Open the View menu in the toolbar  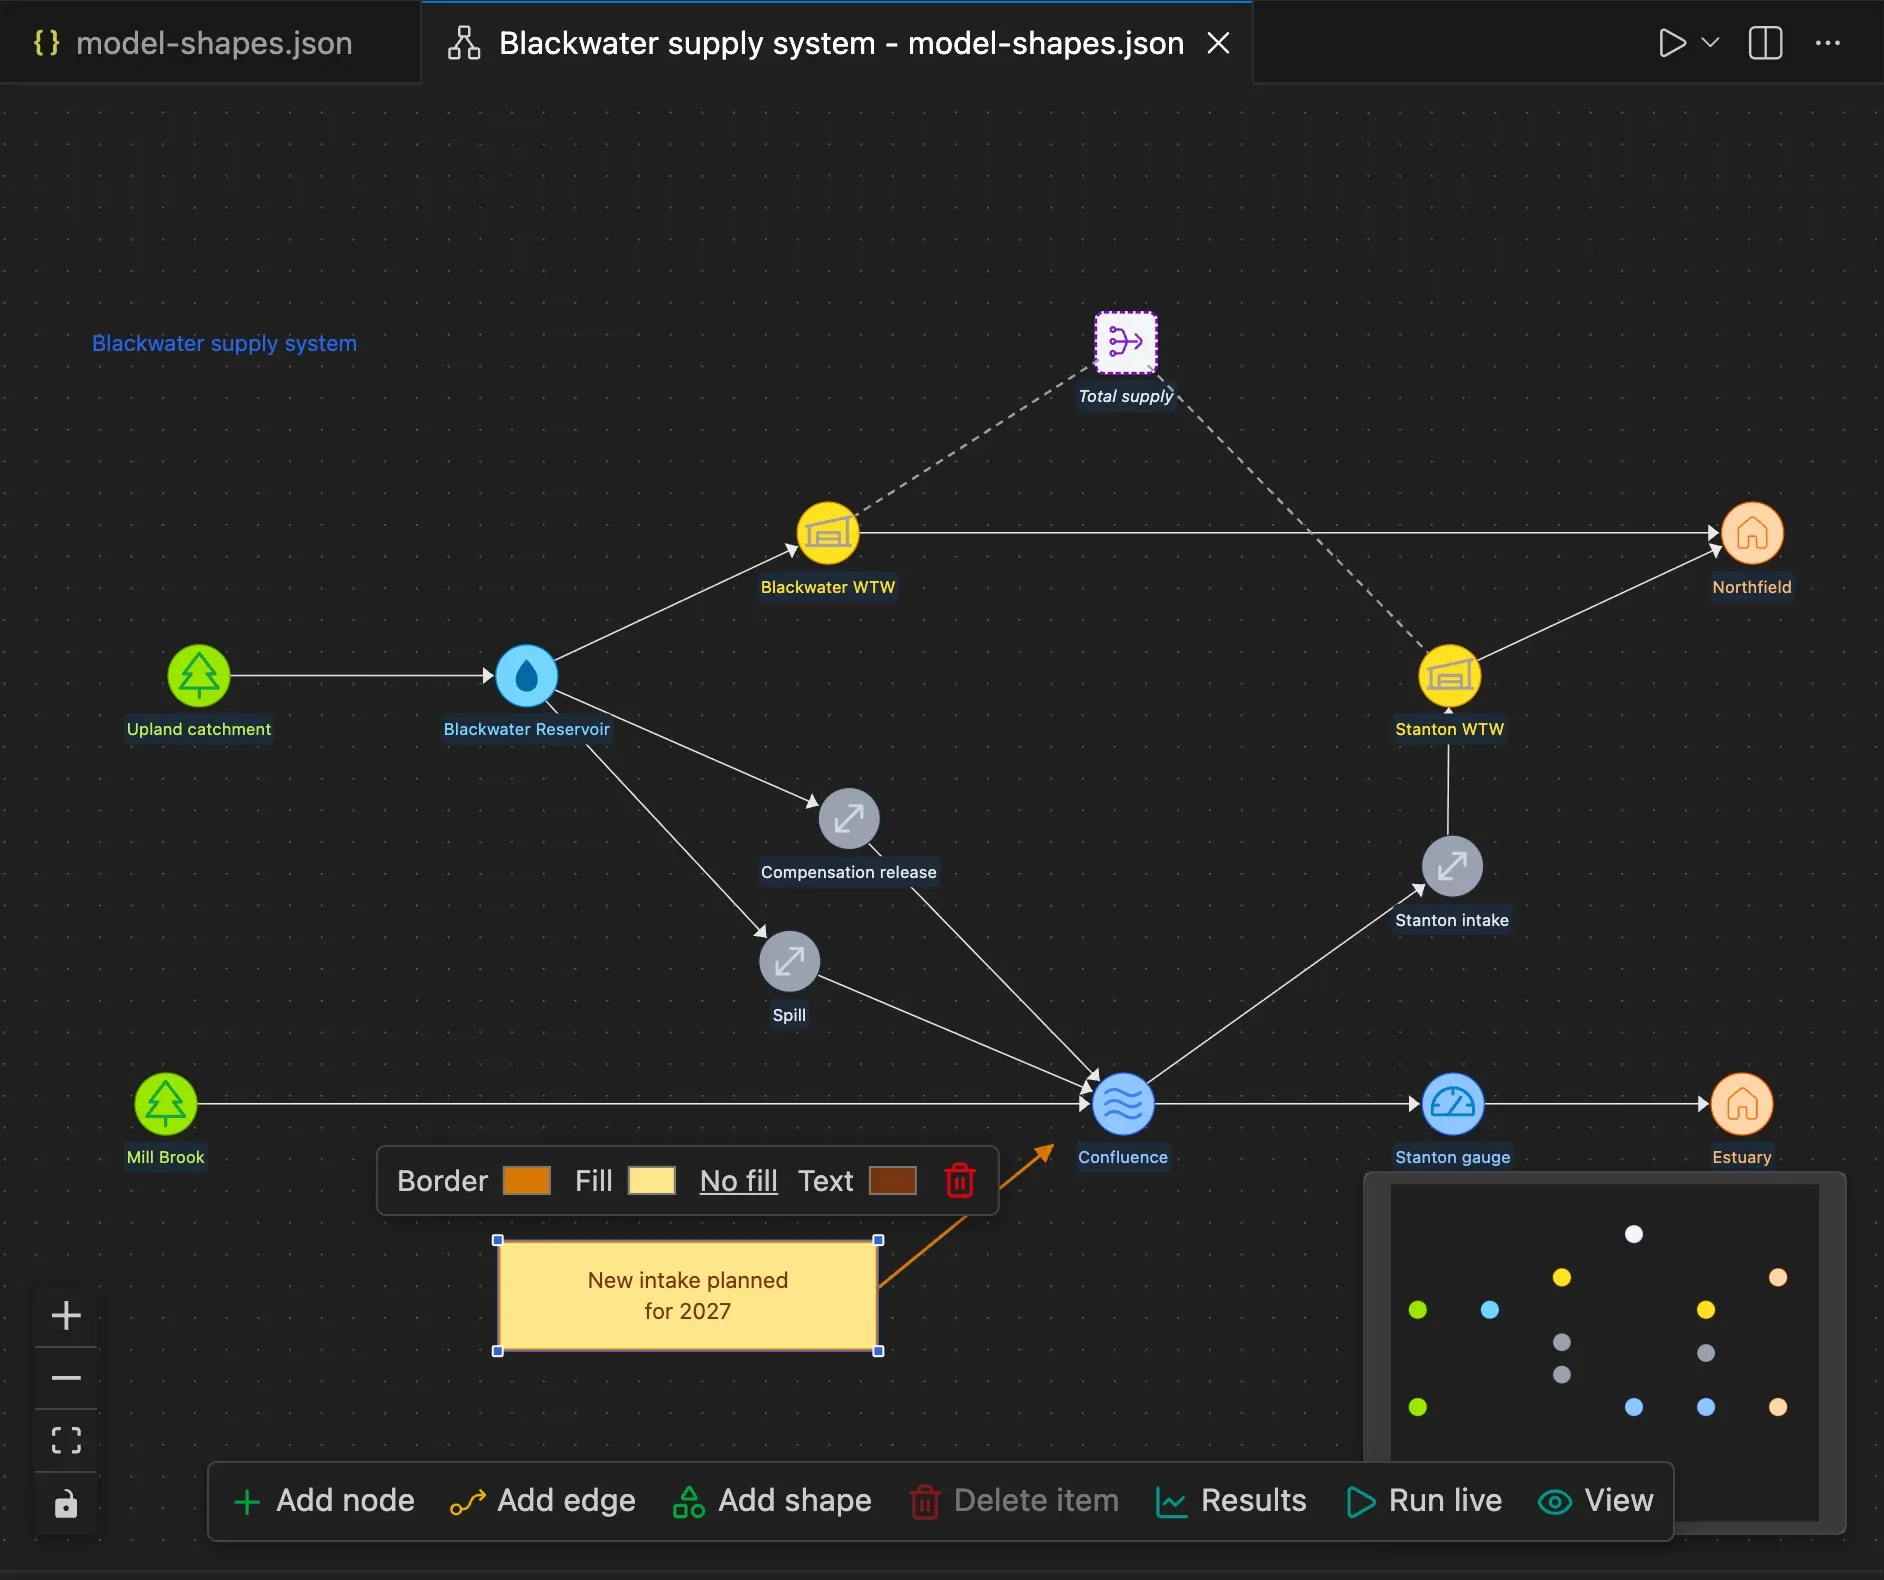[1596, 1501]
